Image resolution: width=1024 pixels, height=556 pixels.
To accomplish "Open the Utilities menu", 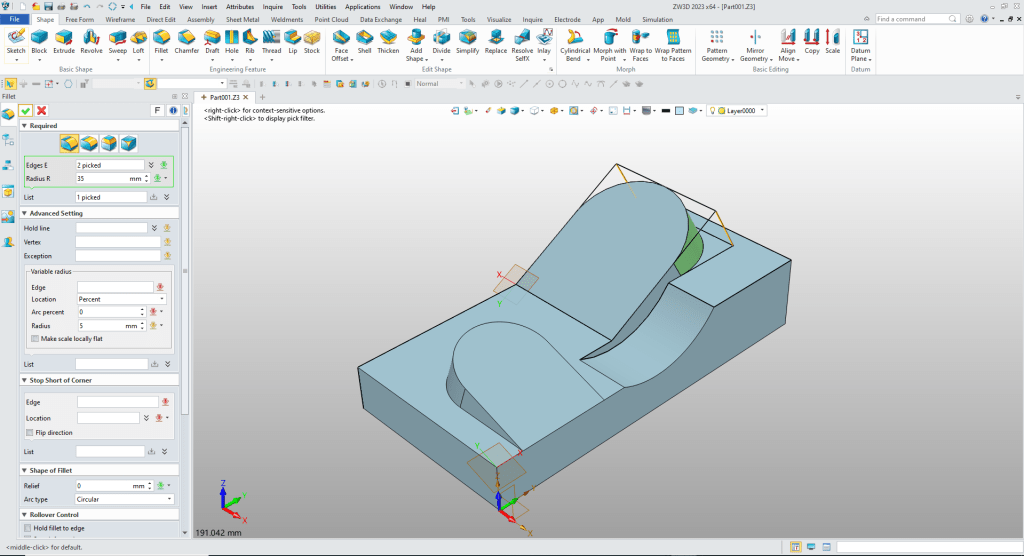I will click(x=326, y=6).
